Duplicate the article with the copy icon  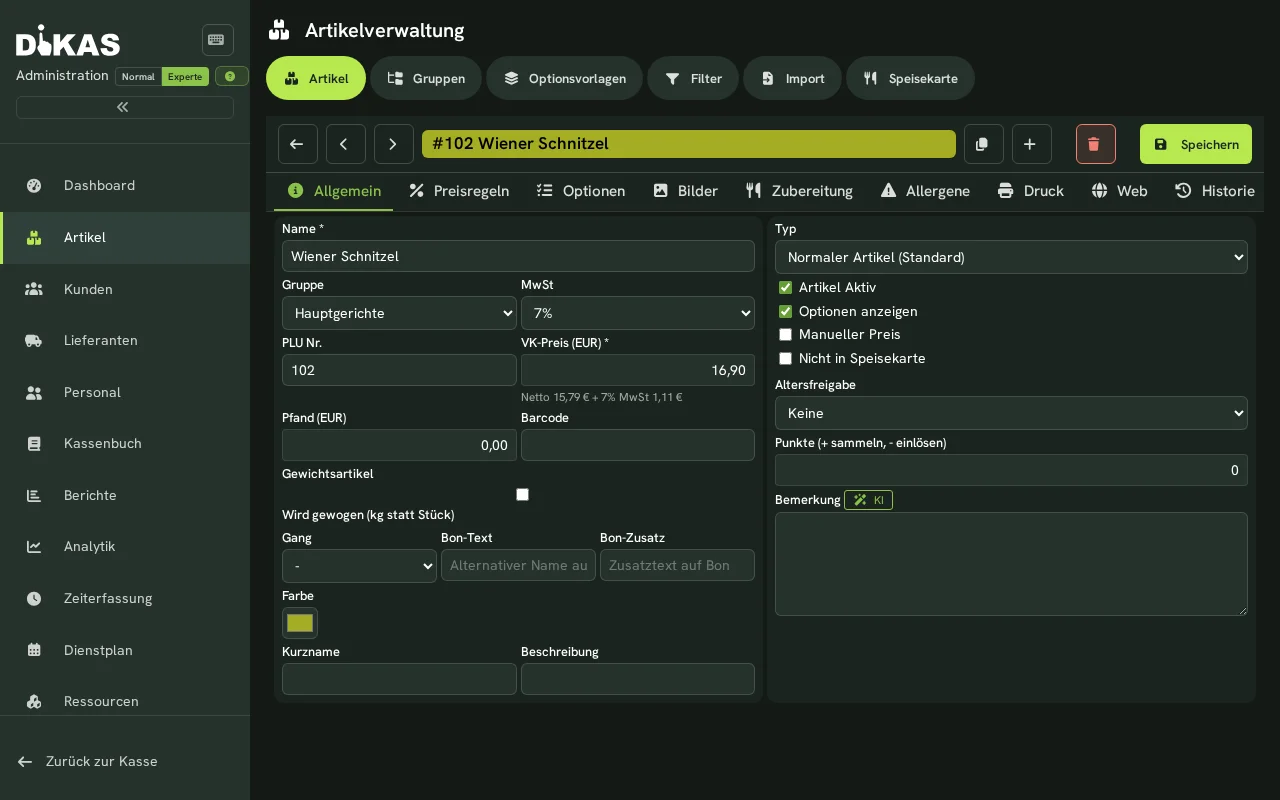(984, 144)
